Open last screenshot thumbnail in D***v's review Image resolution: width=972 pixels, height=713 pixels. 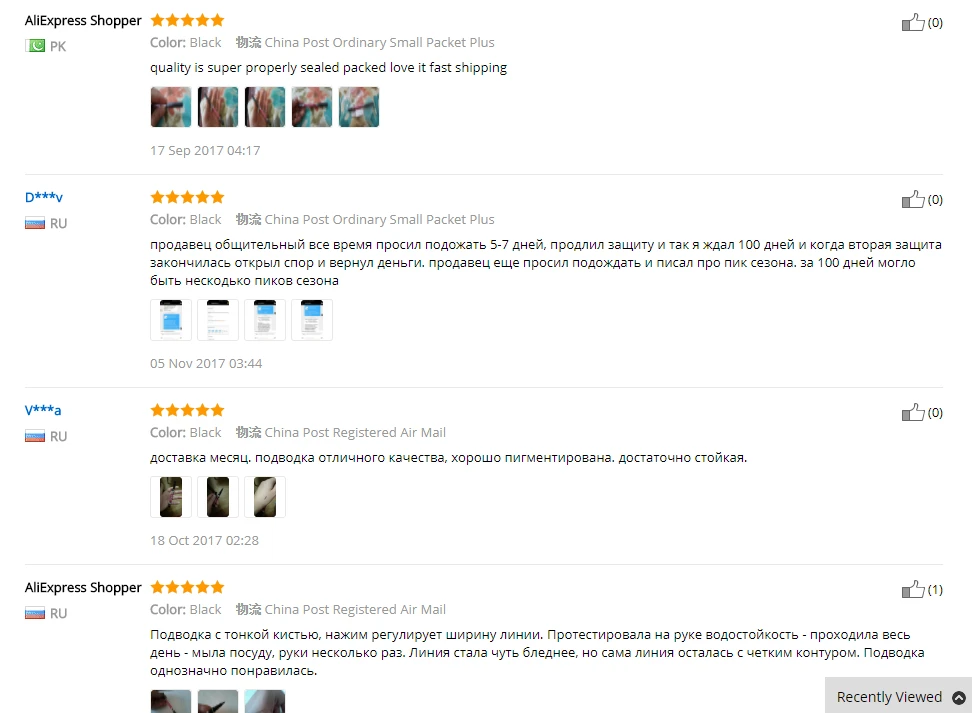(312, 320)
